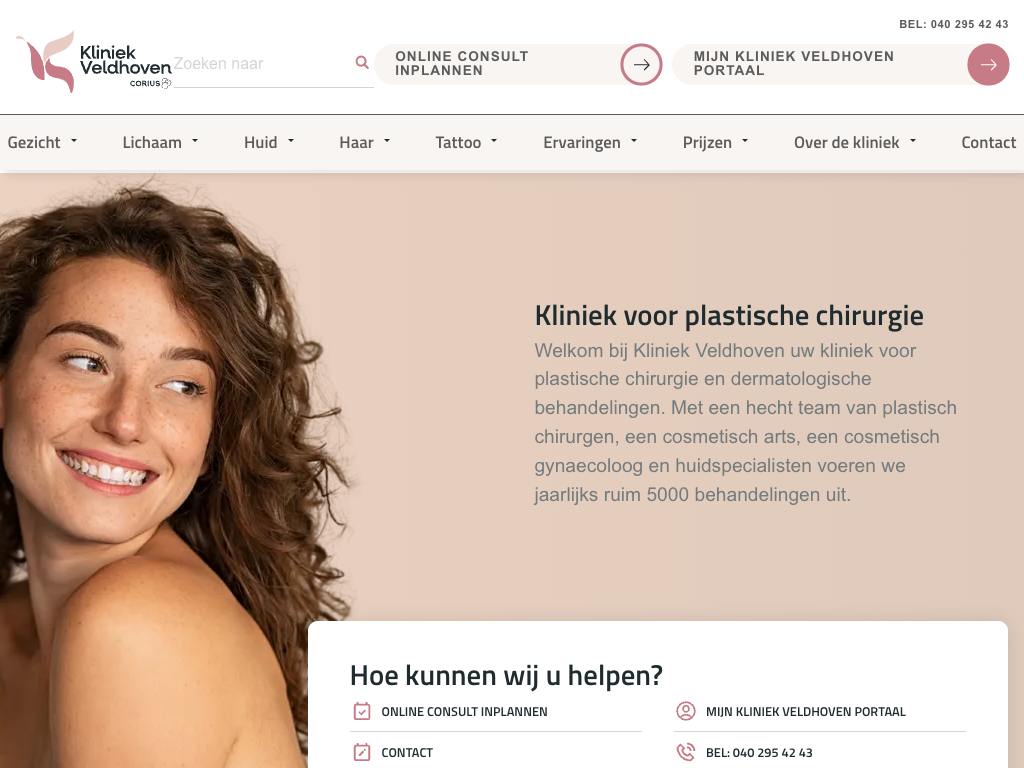
Task: Click the filled arrow circle for portaal
Action: (x=988, y=64)
